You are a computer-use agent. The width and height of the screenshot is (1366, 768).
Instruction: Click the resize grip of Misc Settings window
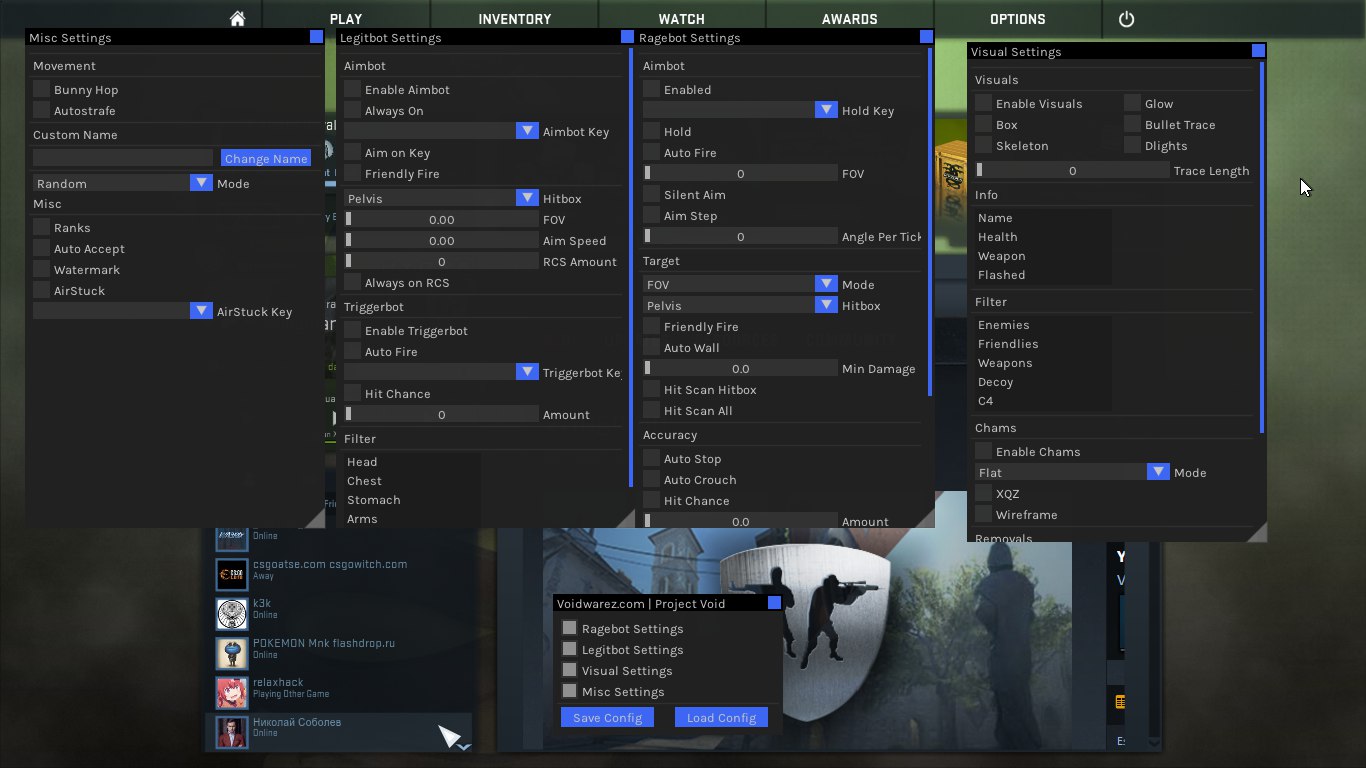(315, 518)
